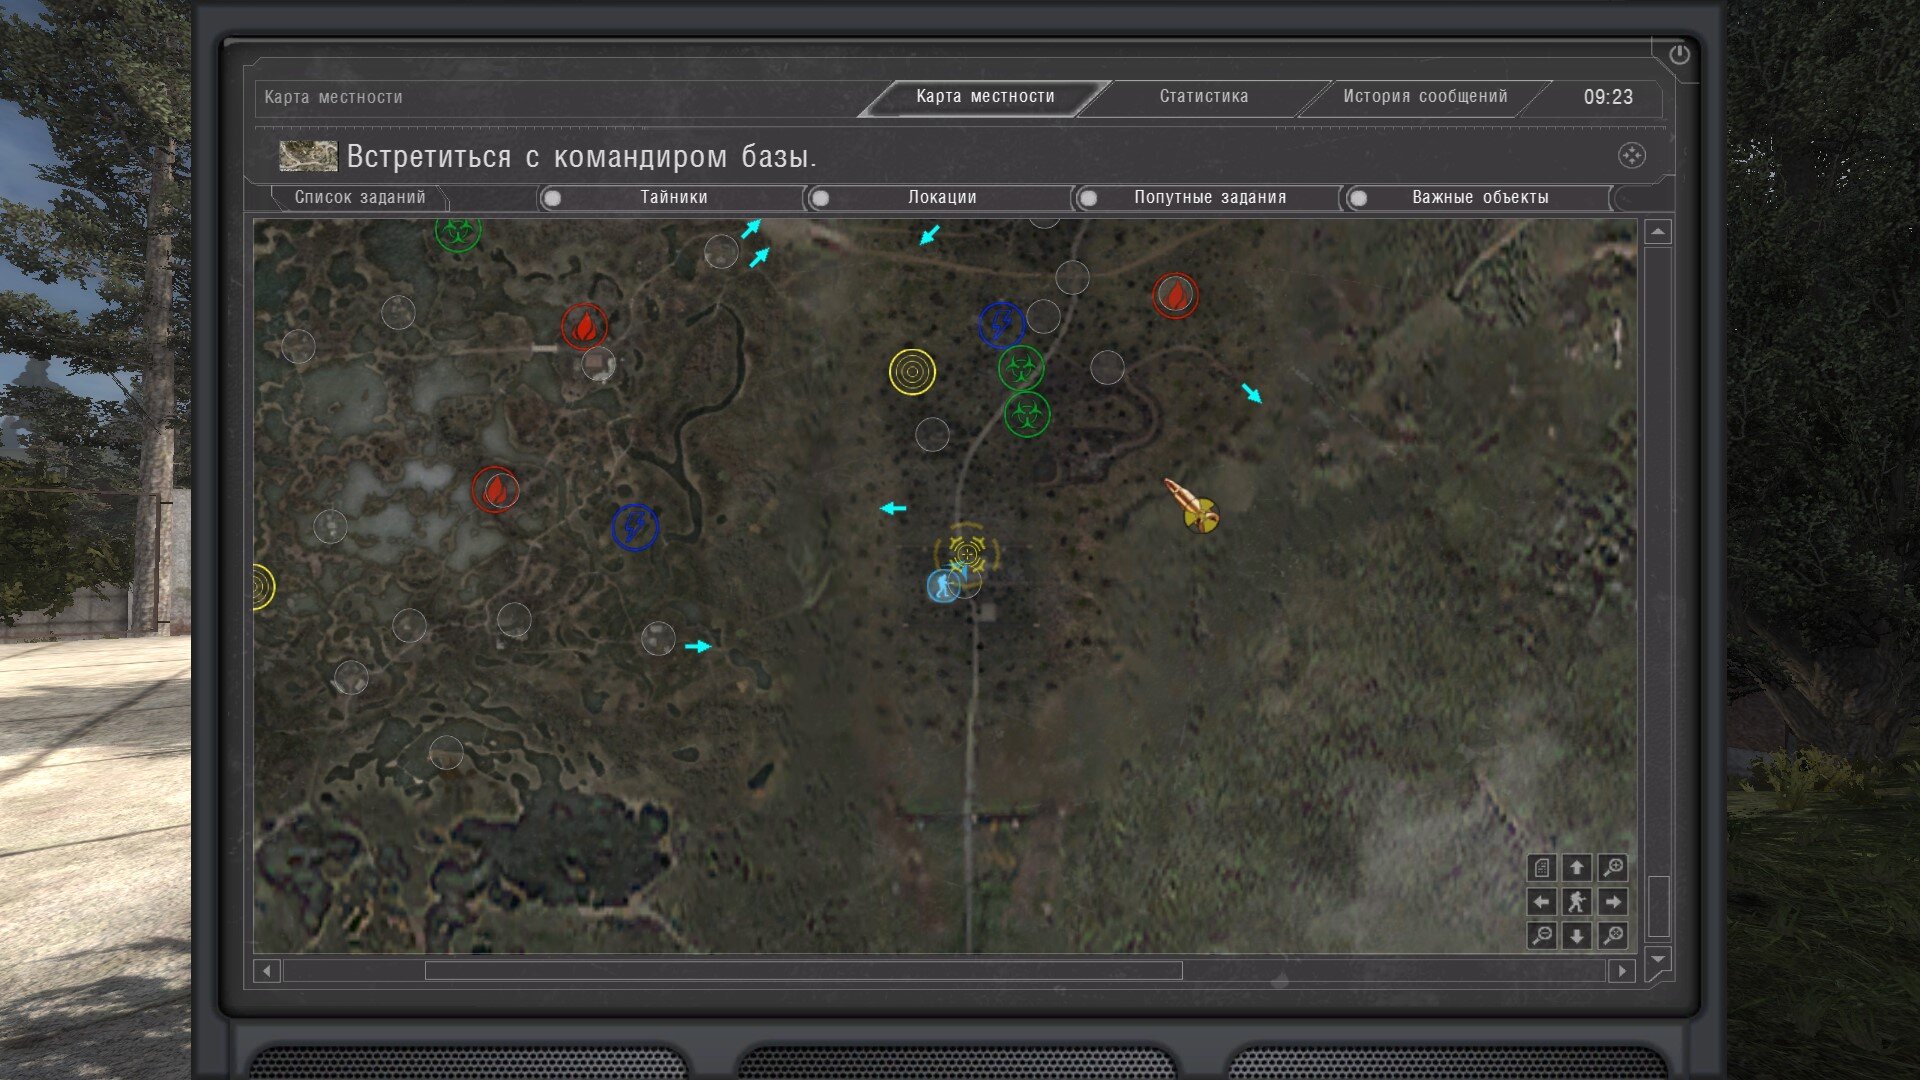Toggle the Важные объекты map filter
The image size is (1920, 1080).
(x=1479, y=198)
